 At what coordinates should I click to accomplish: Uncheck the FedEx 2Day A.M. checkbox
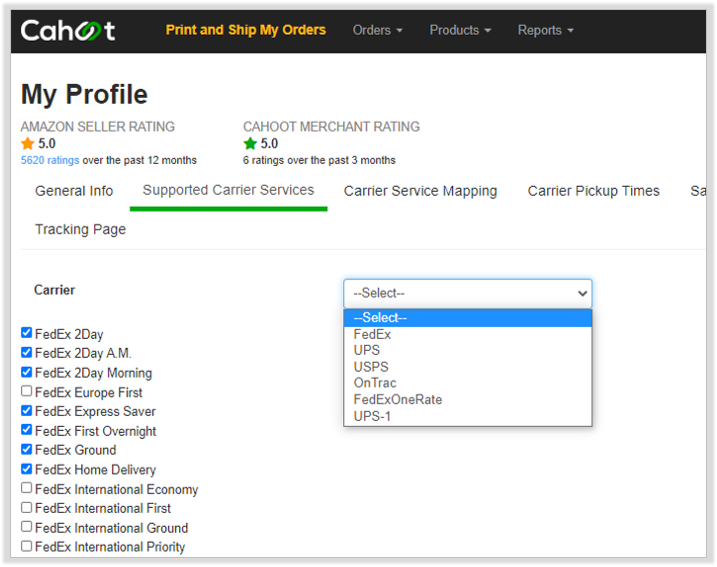27,352
